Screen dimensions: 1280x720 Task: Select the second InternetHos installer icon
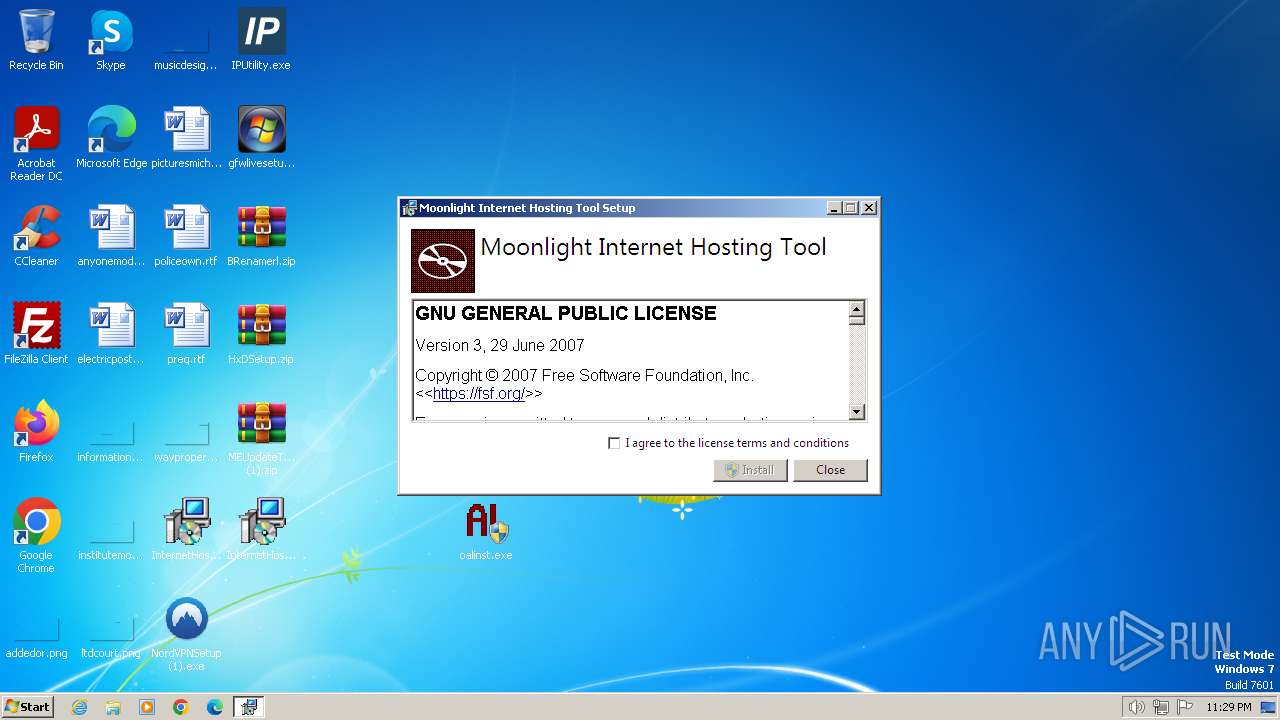261,530
